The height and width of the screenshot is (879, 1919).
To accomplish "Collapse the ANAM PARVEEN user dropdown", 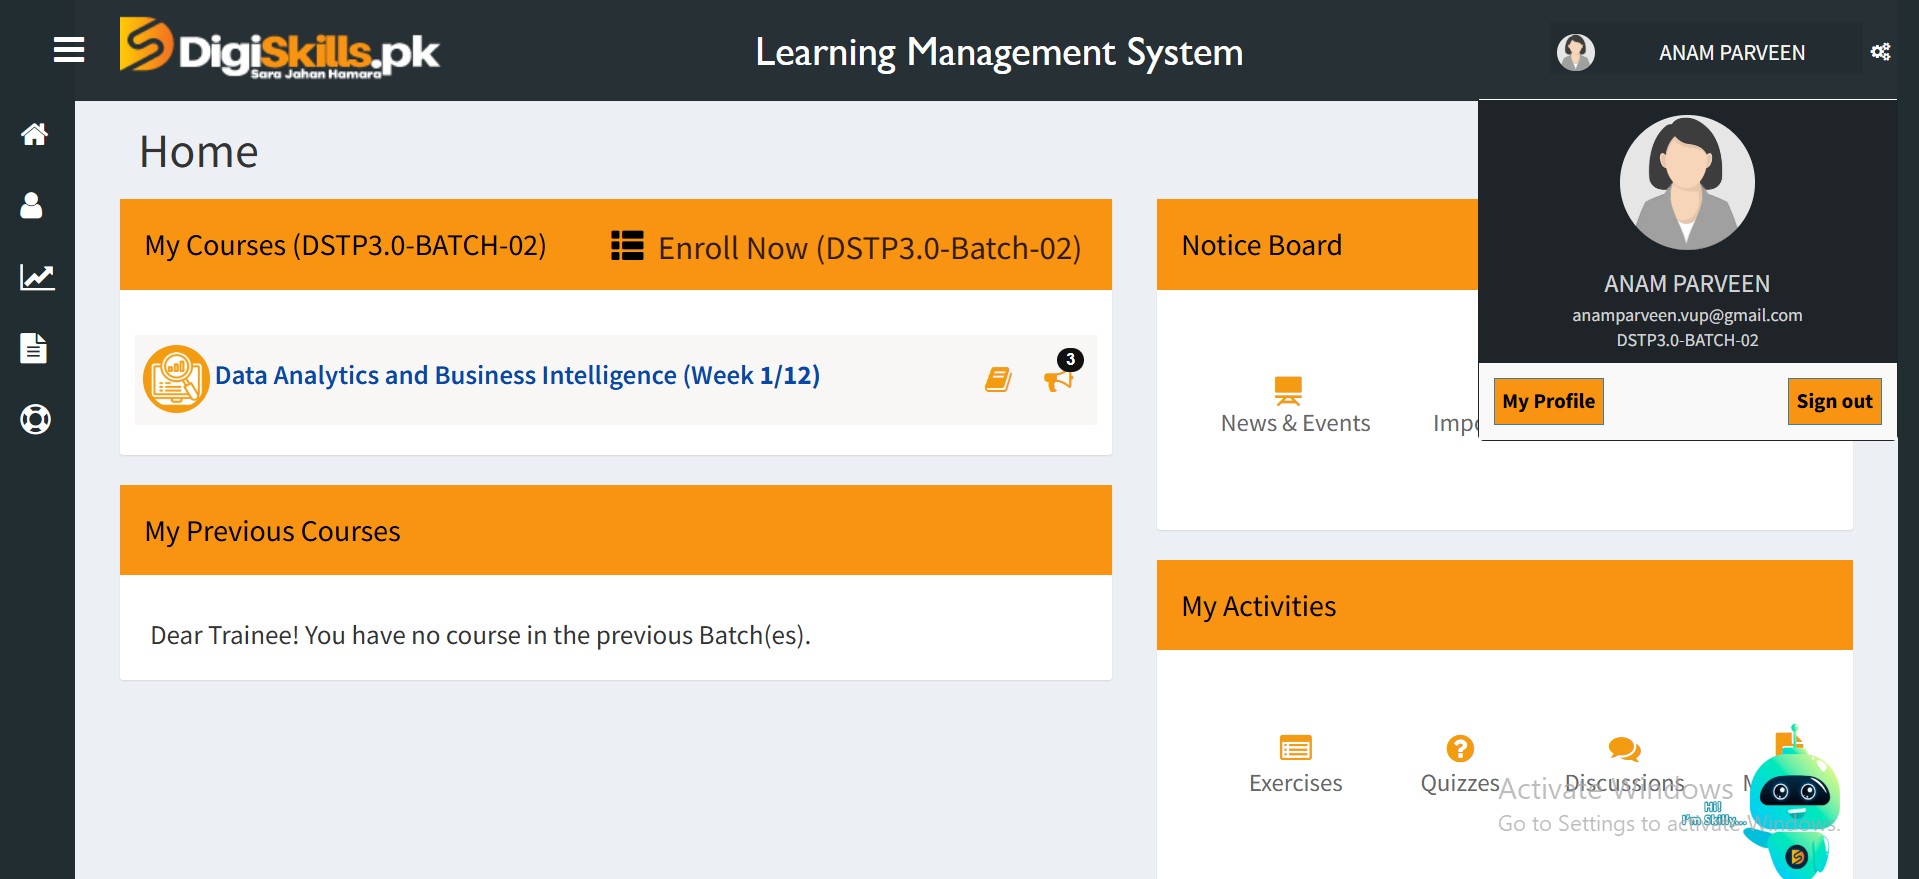I will pyautogui.click(x=1730, y=52).
